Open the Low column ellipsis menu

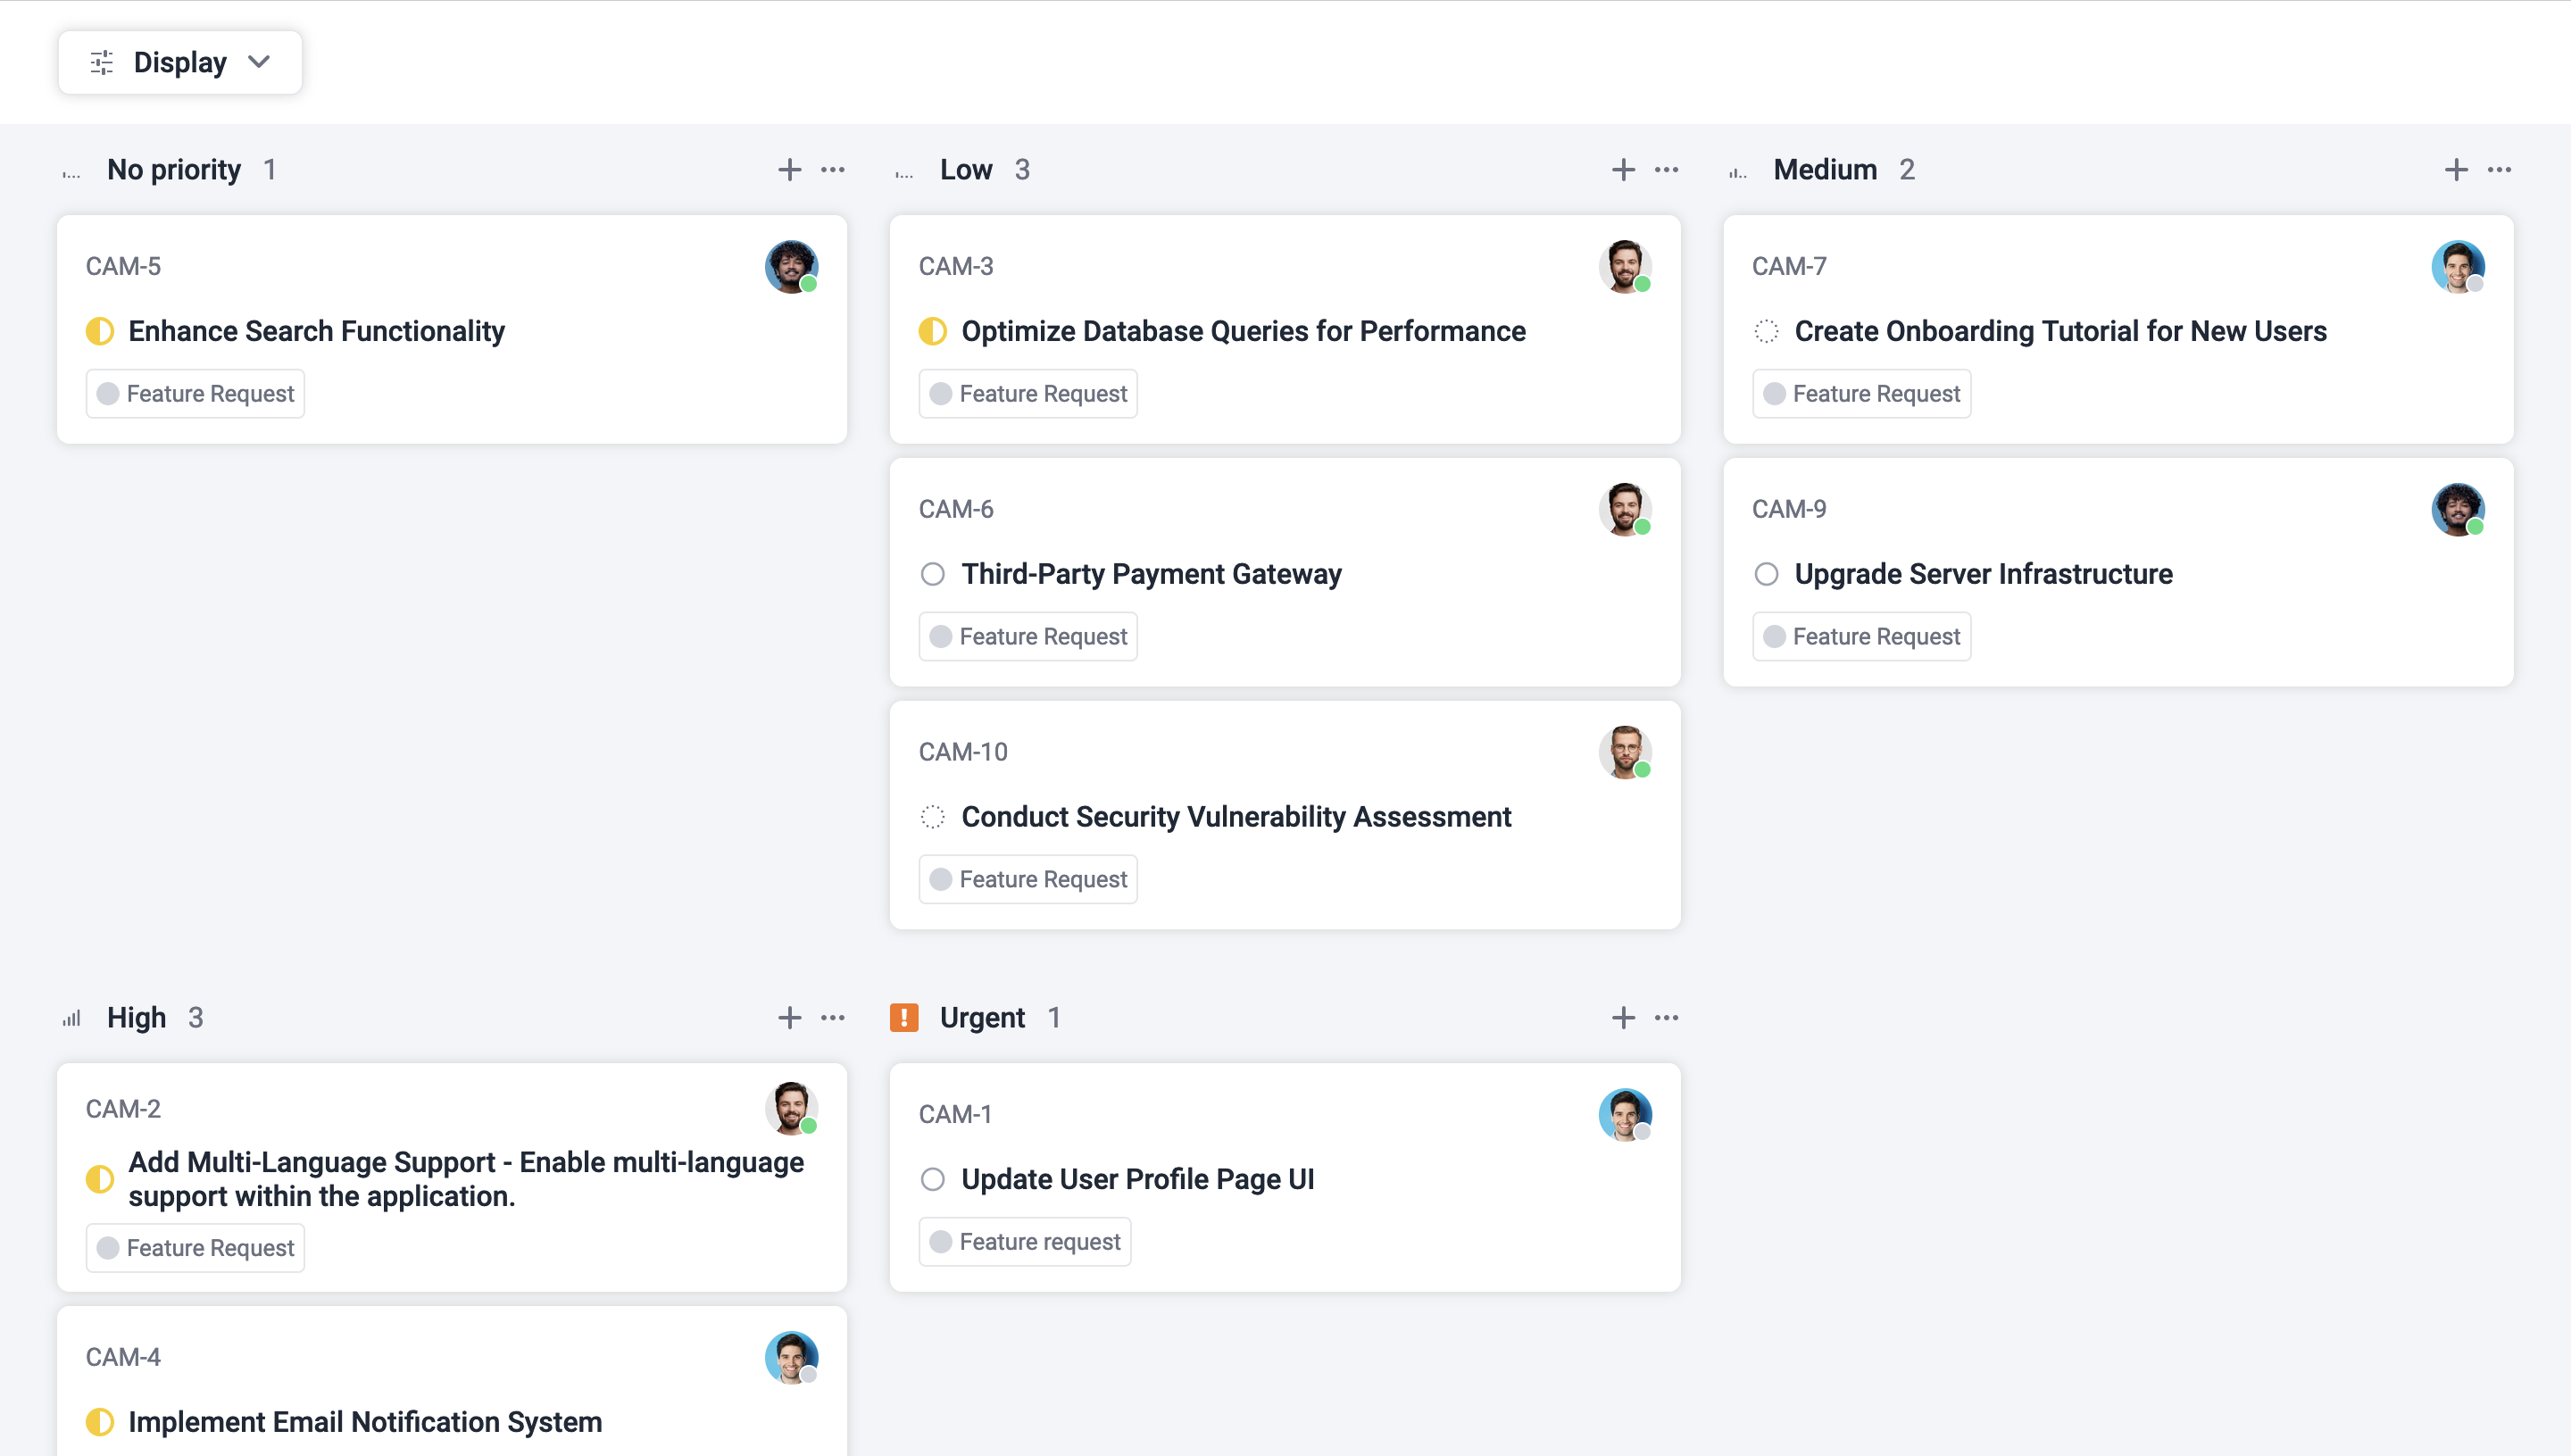coord(1666,169)
